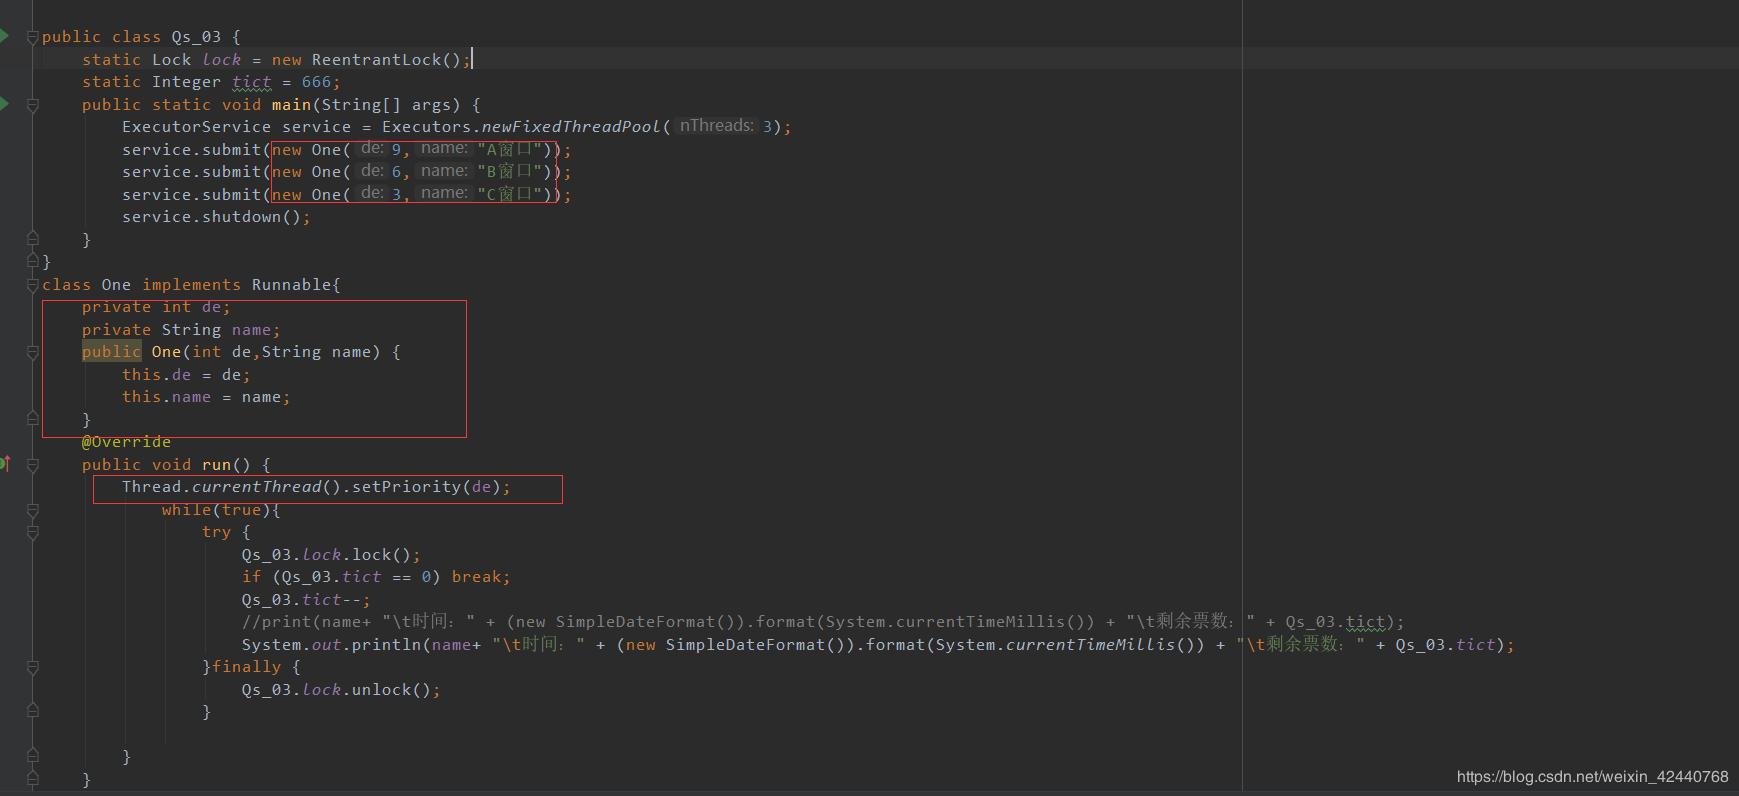1739x796 pixels.
Task: Click the override gutter icon beside run()
Action: click(5, 463)
